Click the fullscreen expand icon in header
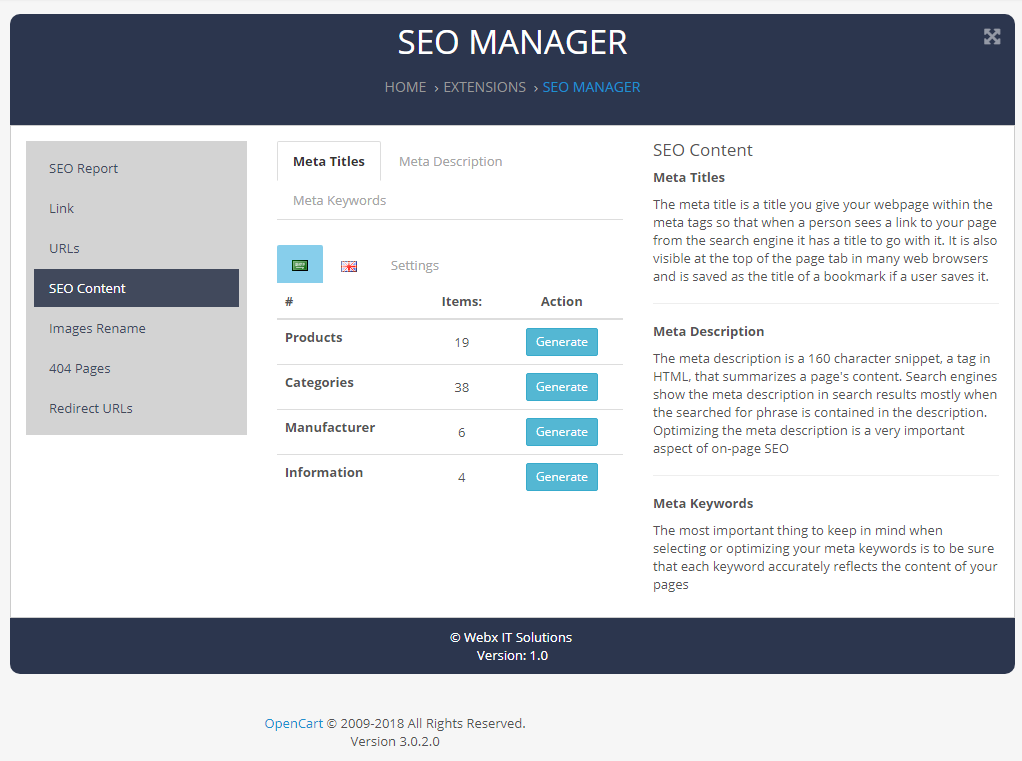The width and height of the screenshot is (1022, 761). (x=991, y=36)
